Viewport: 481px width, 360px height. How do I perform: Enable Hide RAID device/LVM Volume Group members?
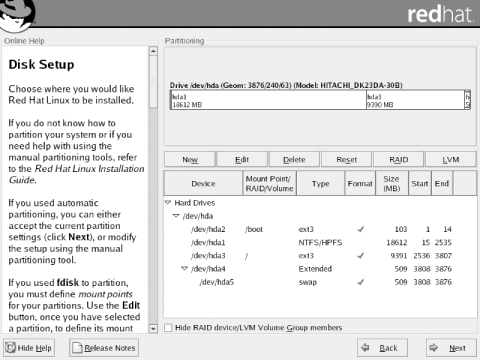click(168, 328)
